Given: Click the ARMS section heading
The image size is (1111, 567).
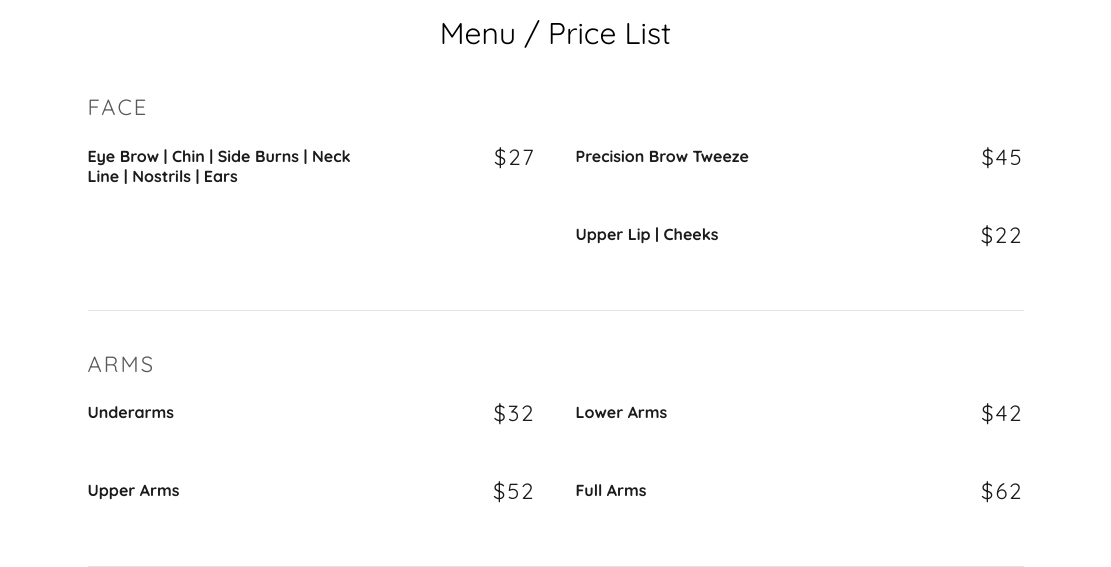Looking at the screenshot, I should click(x=121, y=365).
